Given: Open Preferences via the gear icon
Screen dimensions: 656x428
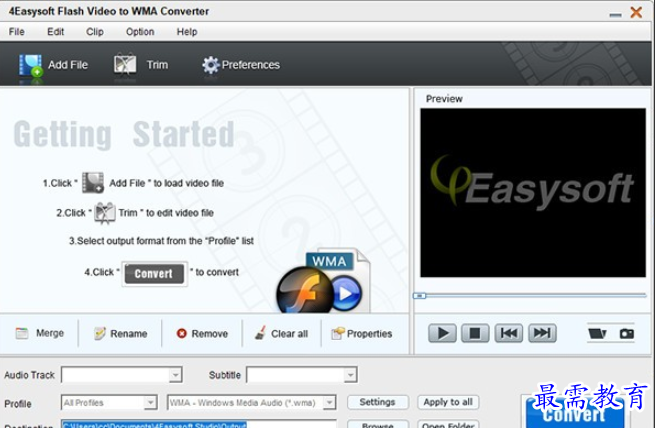Looking at the screenshot, I should click(x=210, y=65).
